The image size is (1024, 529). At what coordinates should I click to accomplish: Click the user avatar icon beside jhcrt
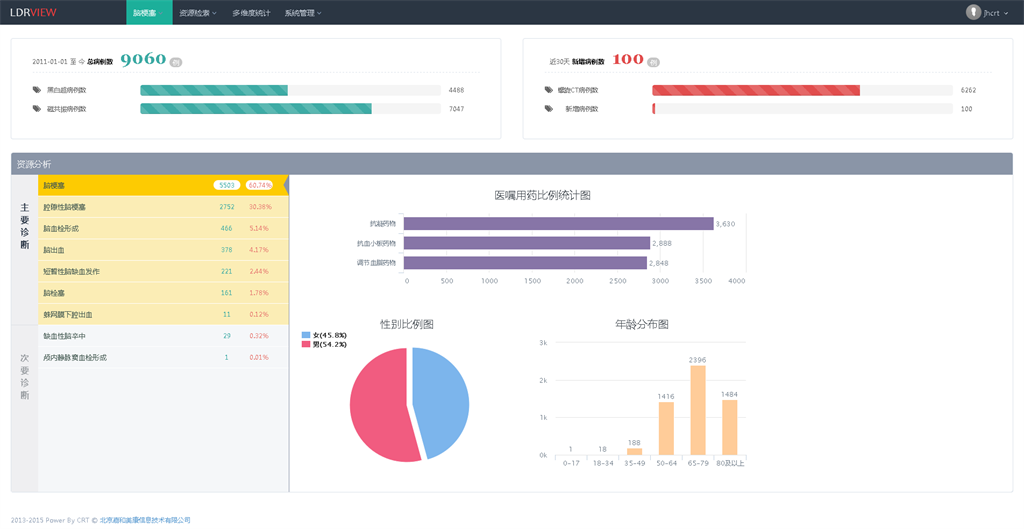[x=973, y=12]
